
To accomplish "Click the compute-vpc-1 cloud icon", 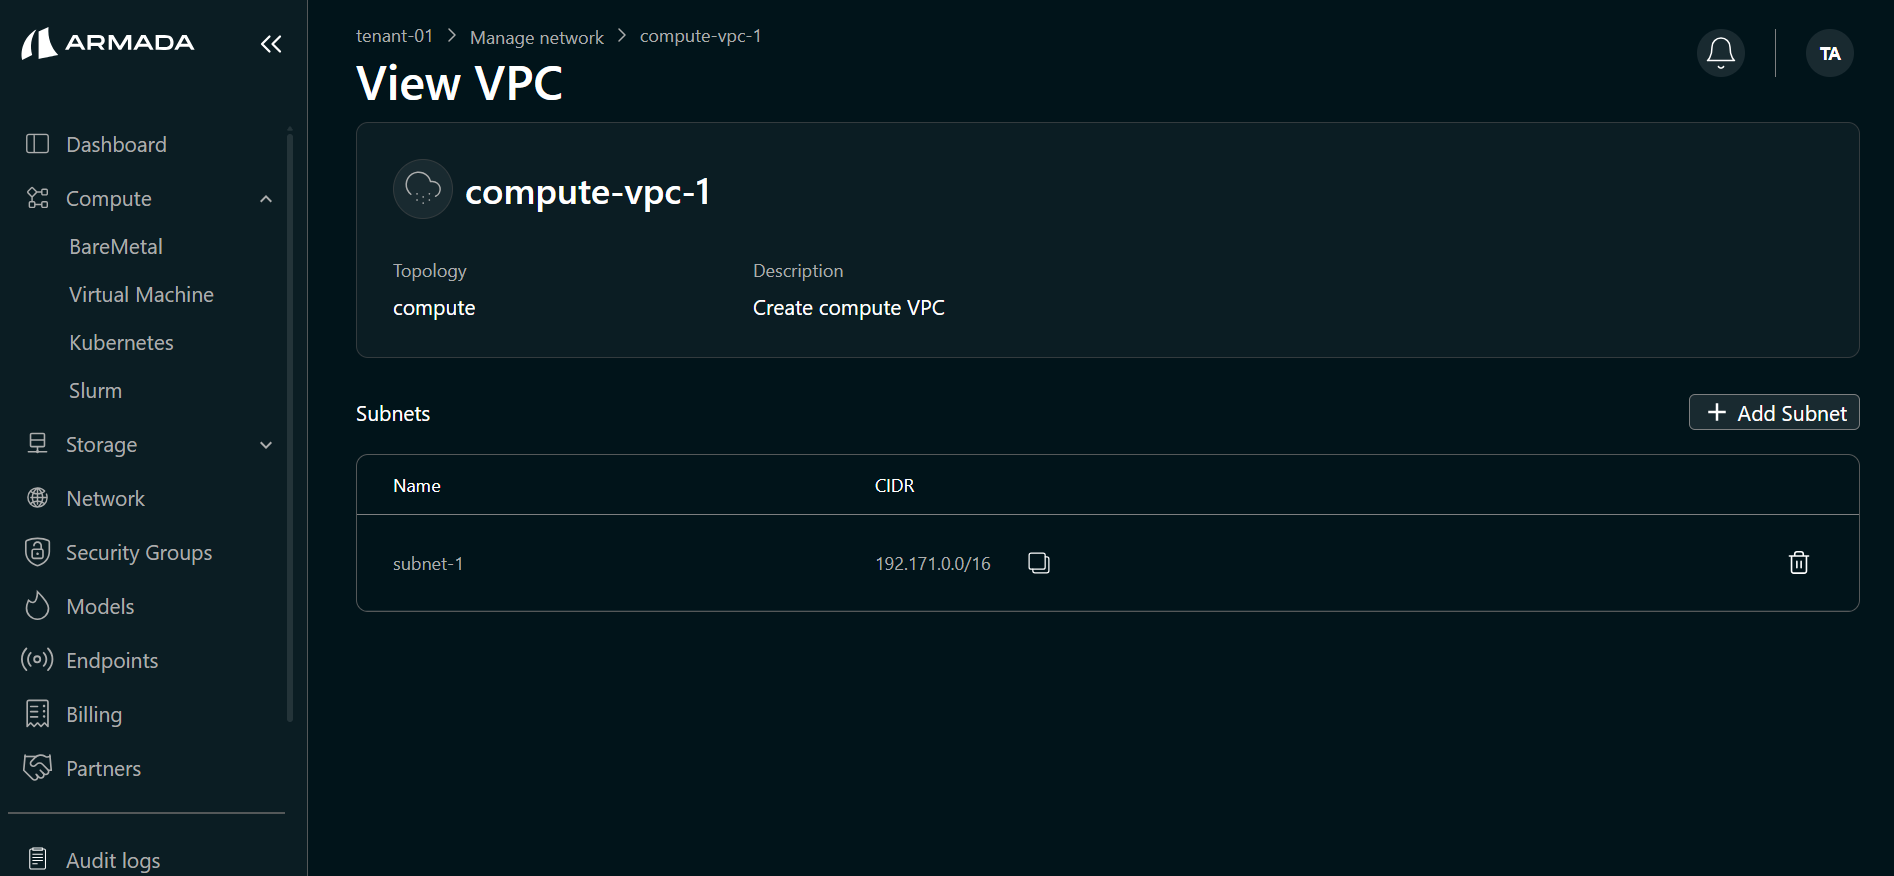I will click(x=423, y=189).
